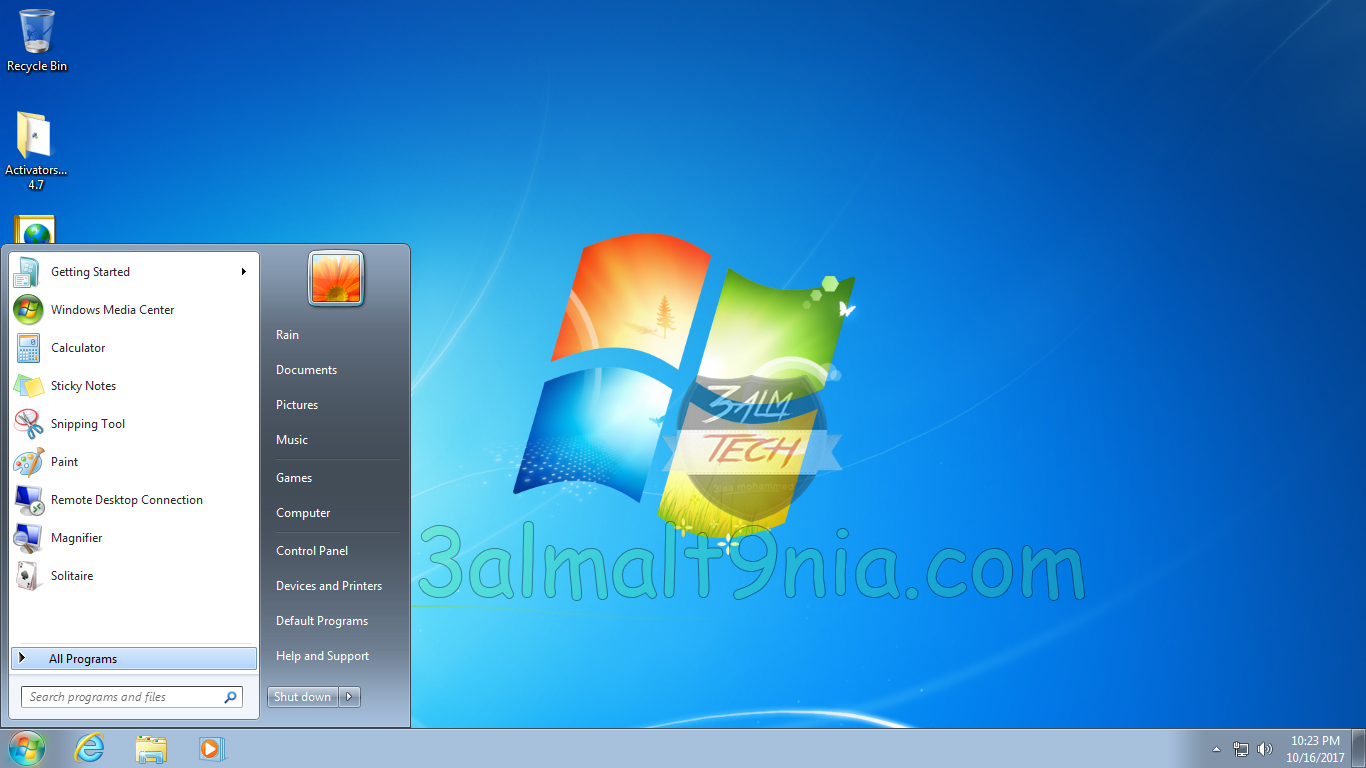Viewport: 1366px width, 768px height.
Task: Click the network tray icon
Action: click(x=1241, y=749)
